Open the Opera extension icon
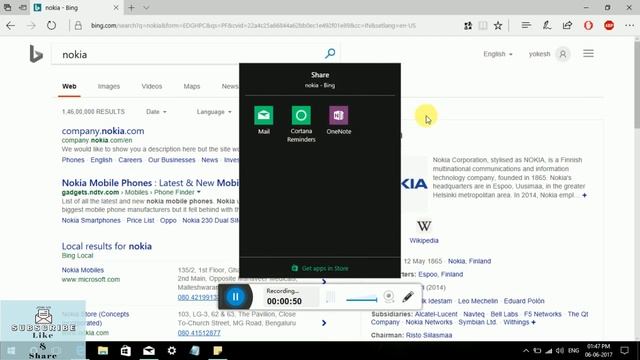Viewport: 640px width, 360px height. [x=588, y=25]
